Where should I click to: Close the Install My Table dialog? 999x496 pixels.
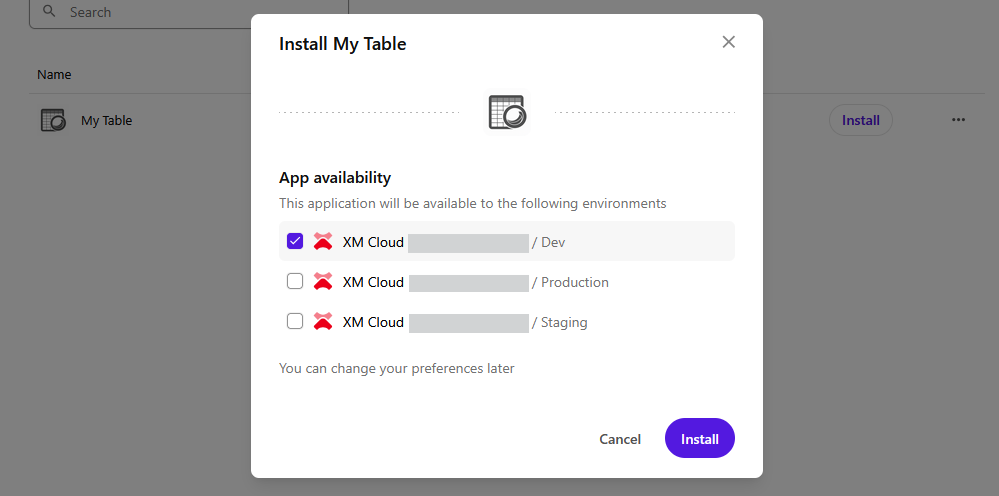(x=728, y=42)
